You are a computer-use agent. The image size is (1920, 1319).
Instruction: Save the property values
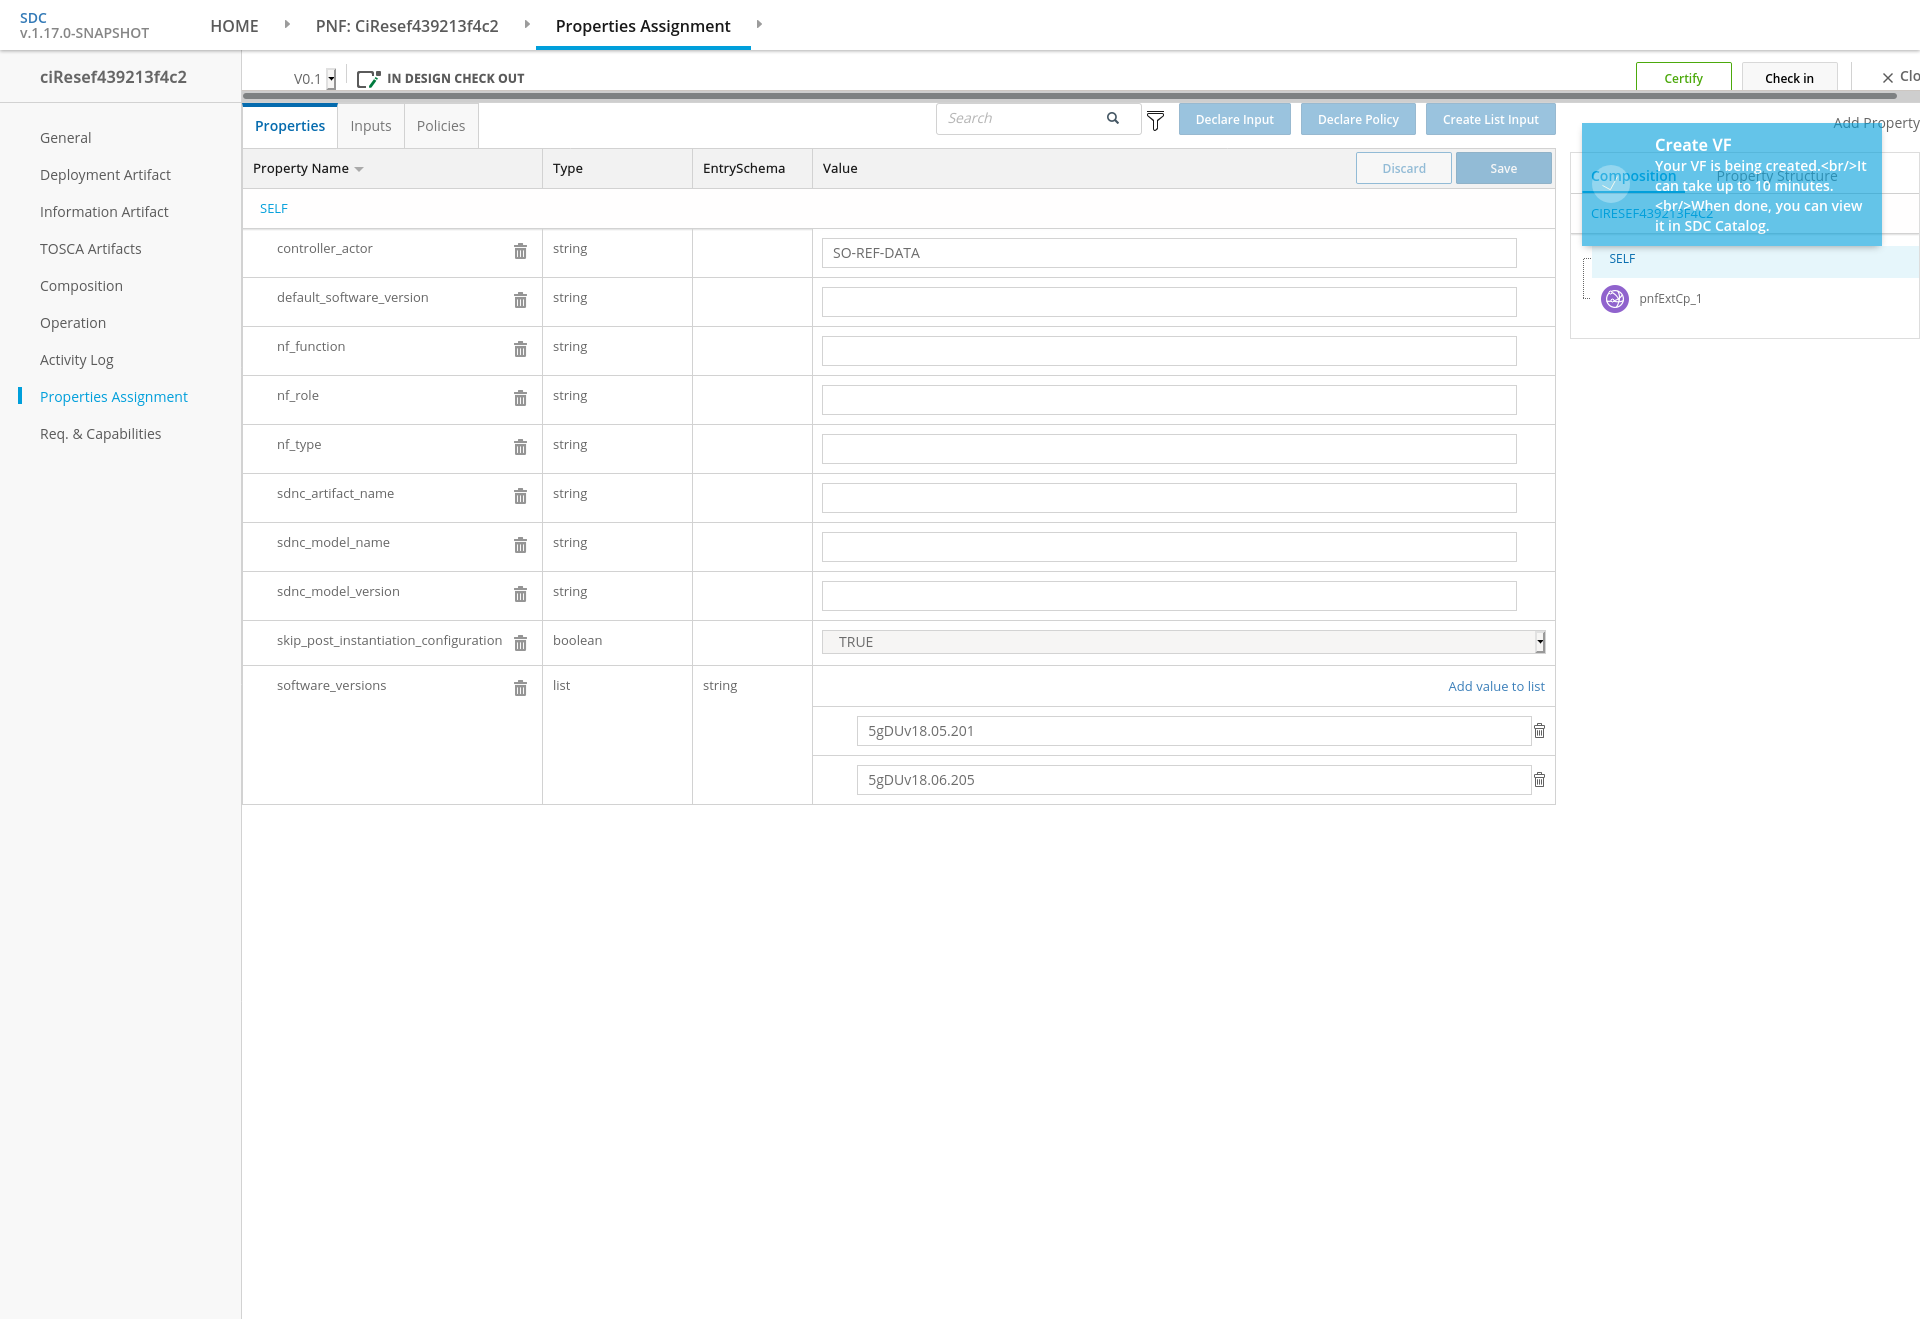click(1504, 168)
